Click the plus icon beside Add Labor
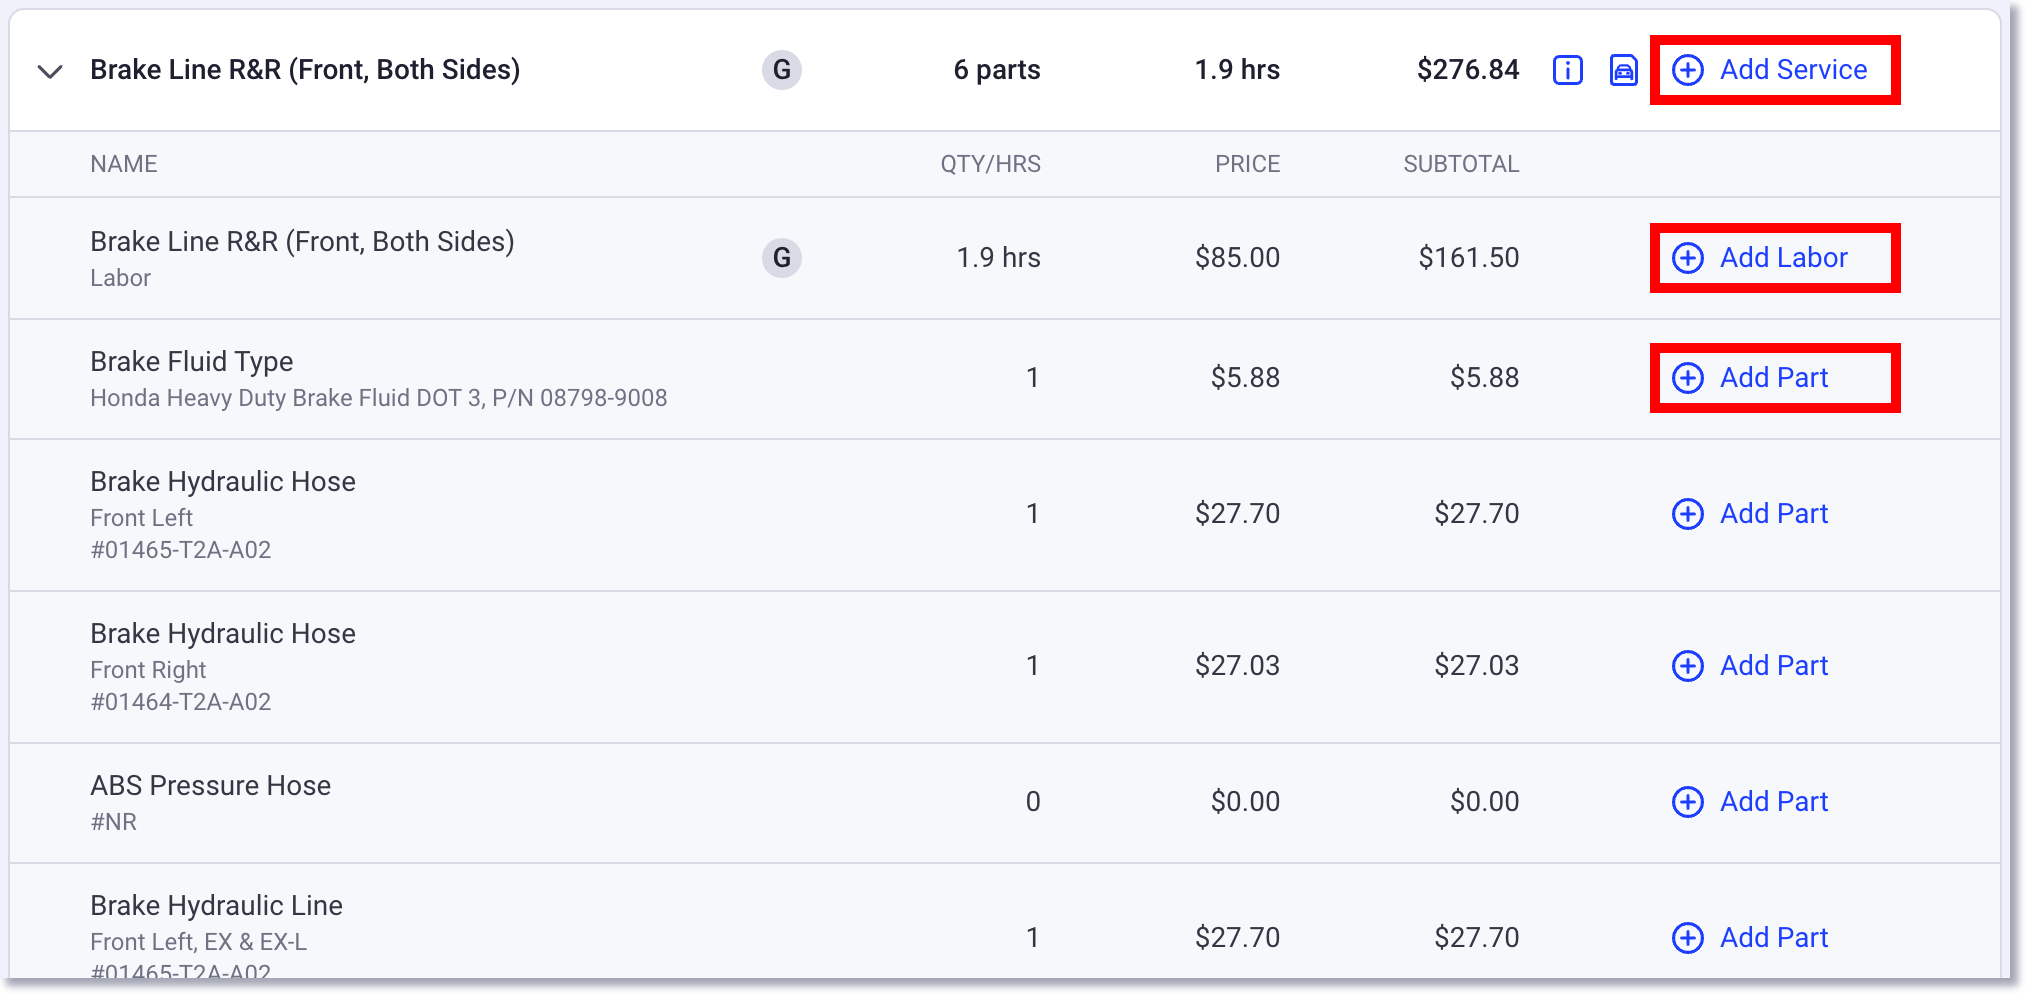2030x998 pixels. pos(1687,257)
